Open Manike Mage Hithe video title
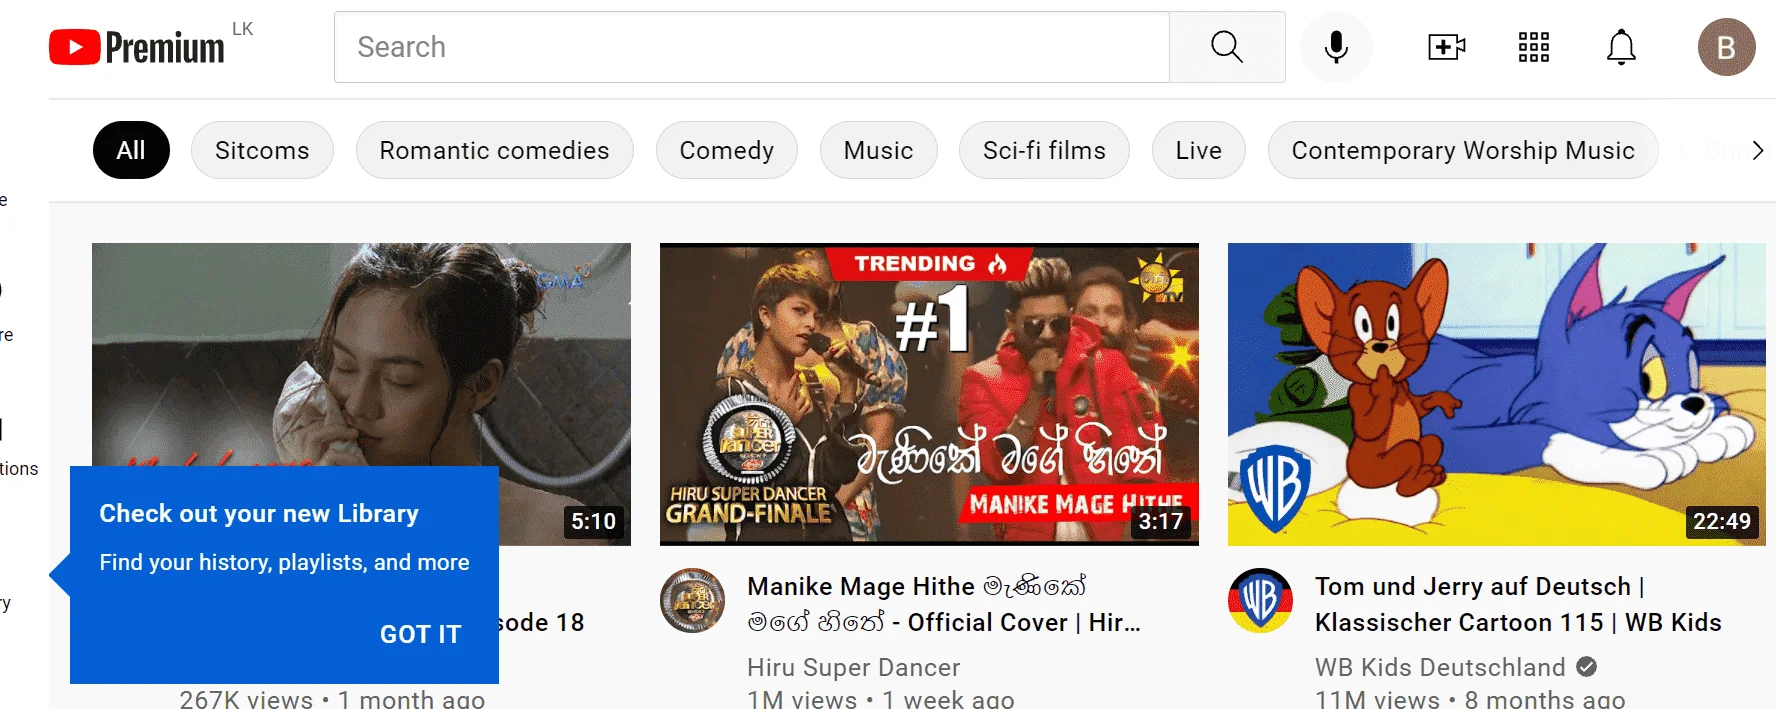The height and width of the screenshot is (709, 1776). click(944, 604)
